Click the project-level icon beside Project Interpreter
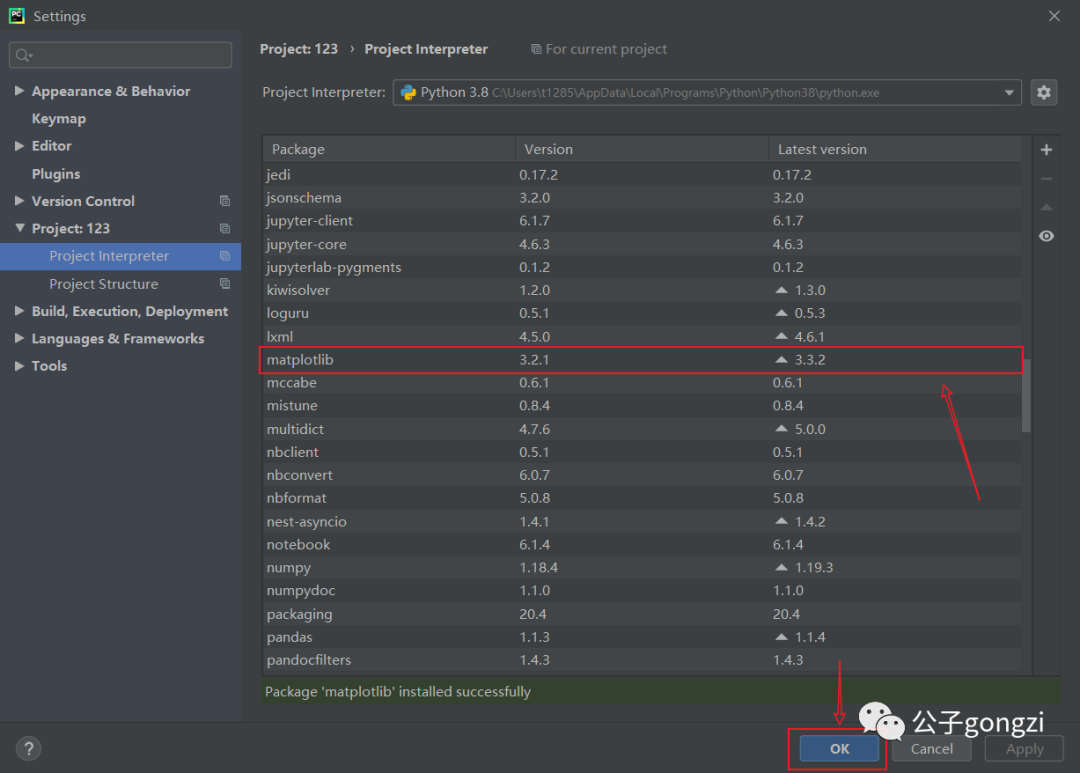 point(225,256)
